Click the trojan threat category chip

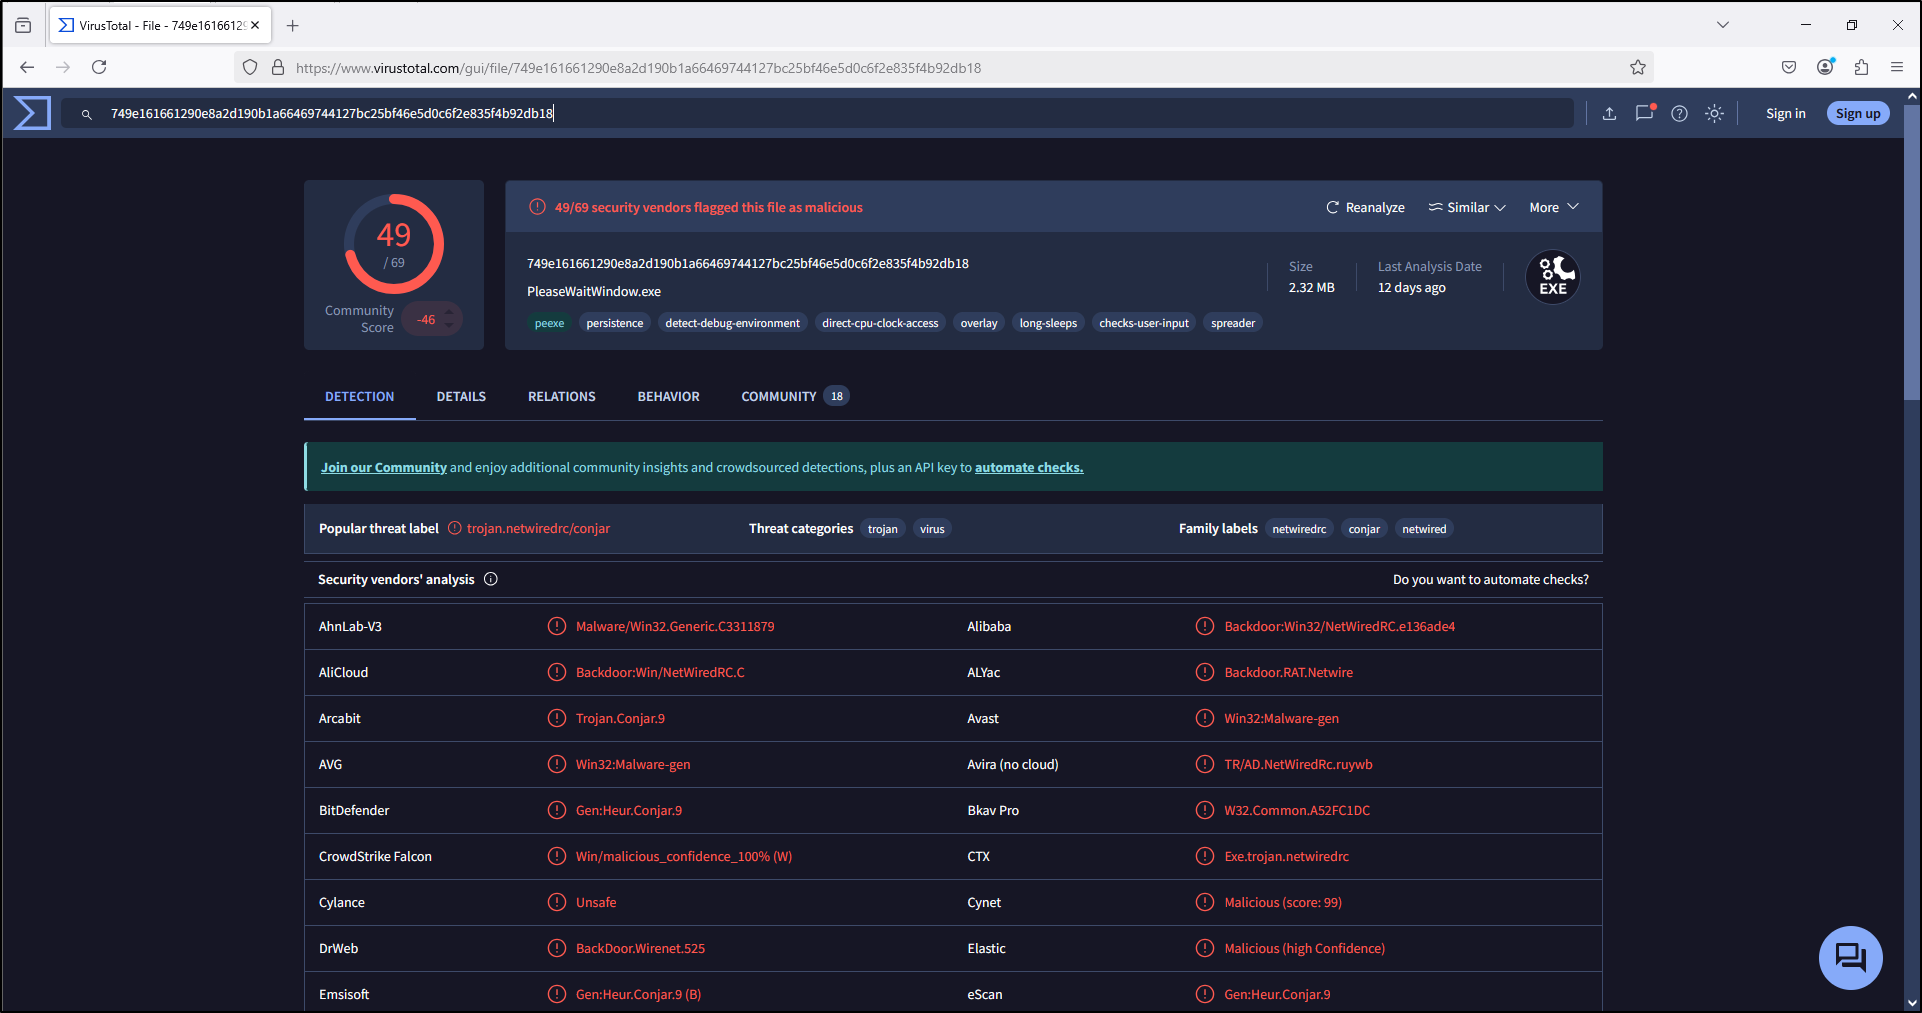click(883, 529)
